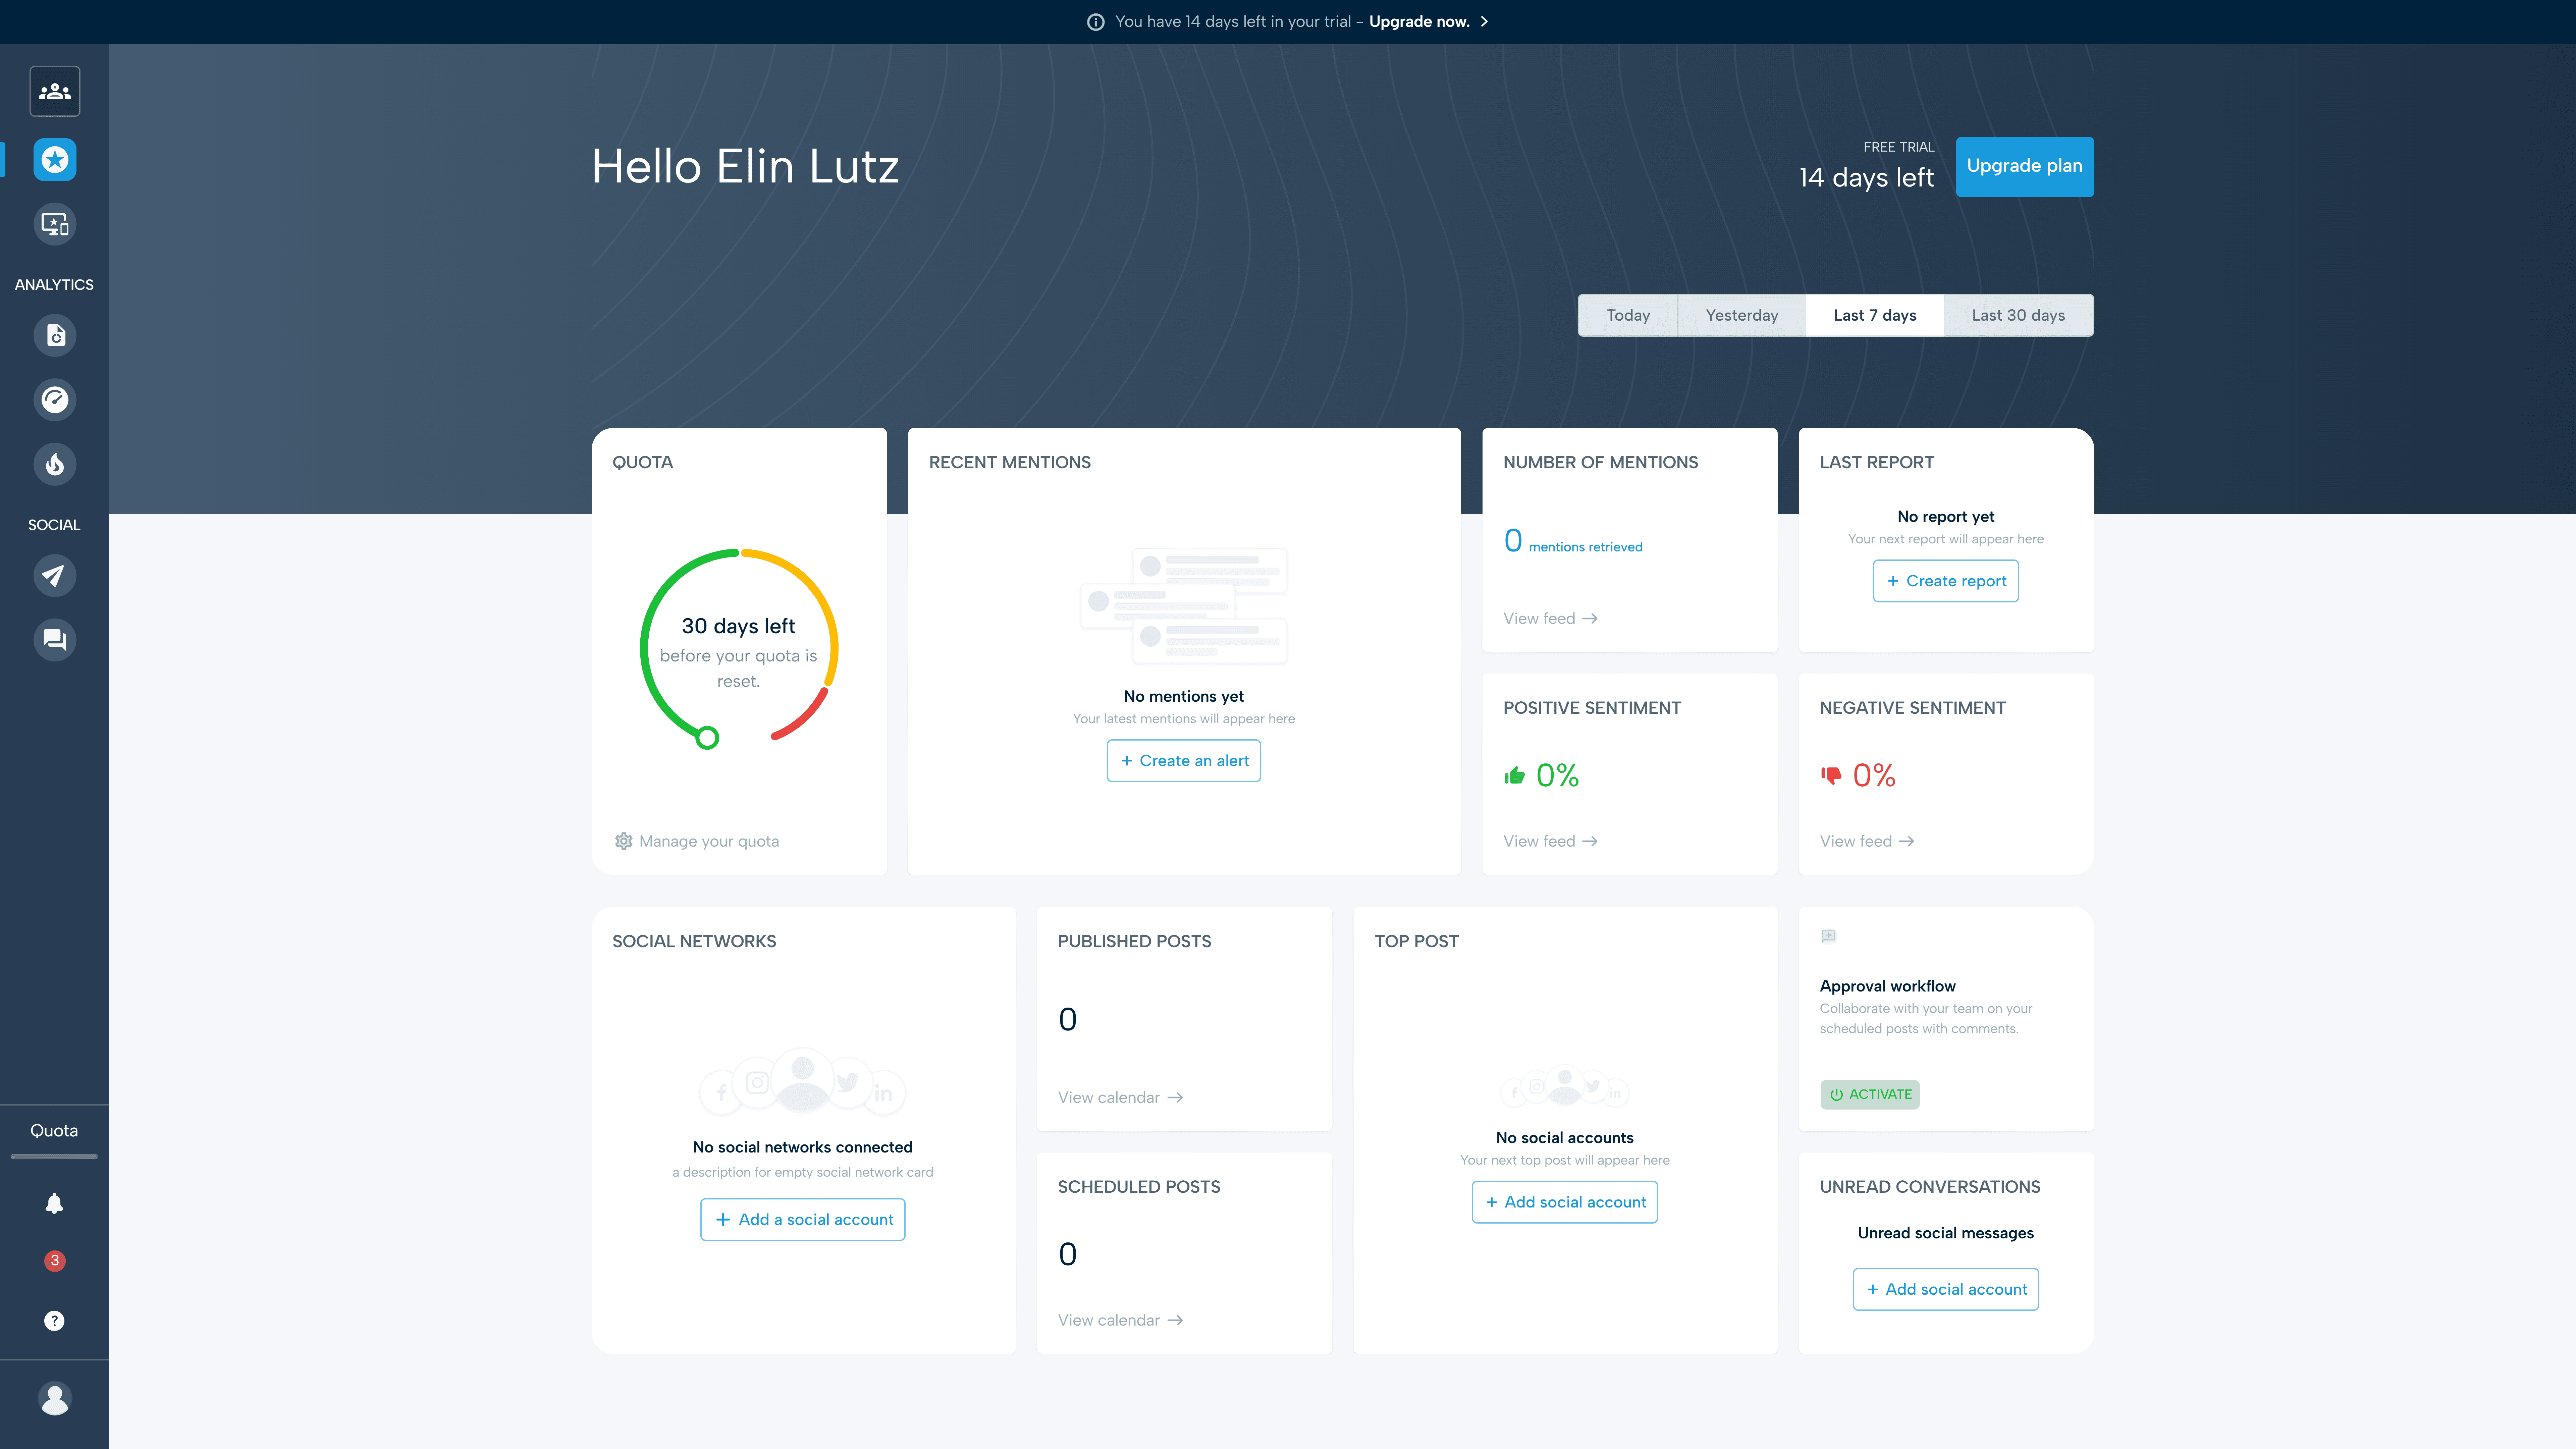Click the chevron arrow after Upgrade now
Viewport: 2576px width, 1449px height.
1484,22
